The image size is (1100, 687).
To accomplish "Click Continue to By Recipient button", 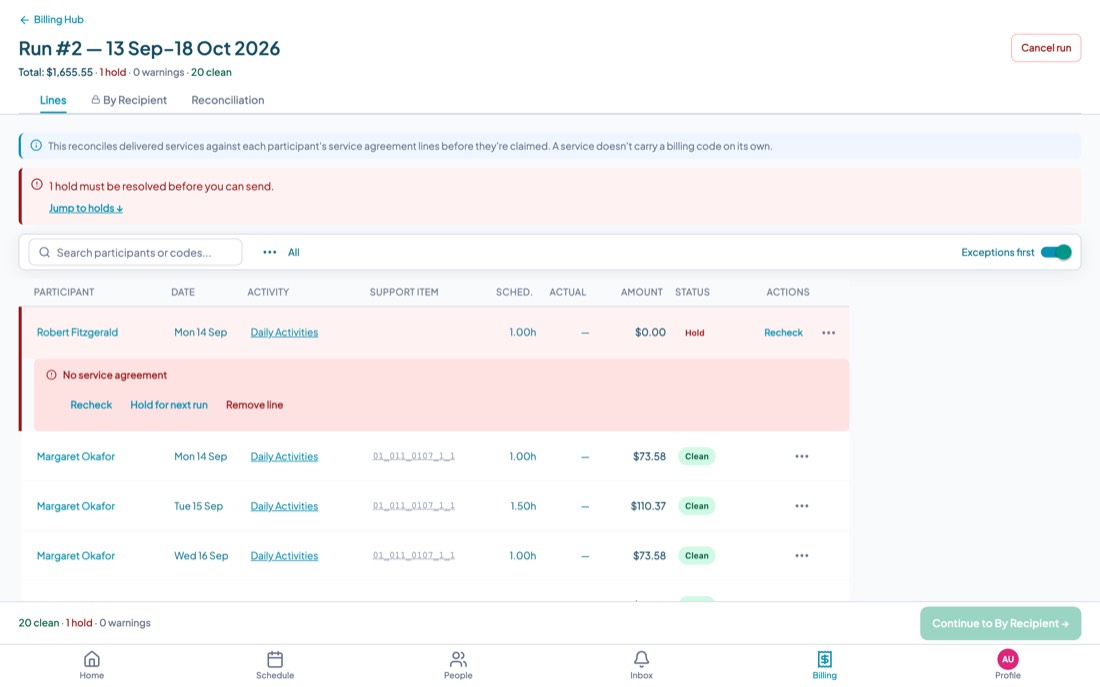I will [1000, 623].
